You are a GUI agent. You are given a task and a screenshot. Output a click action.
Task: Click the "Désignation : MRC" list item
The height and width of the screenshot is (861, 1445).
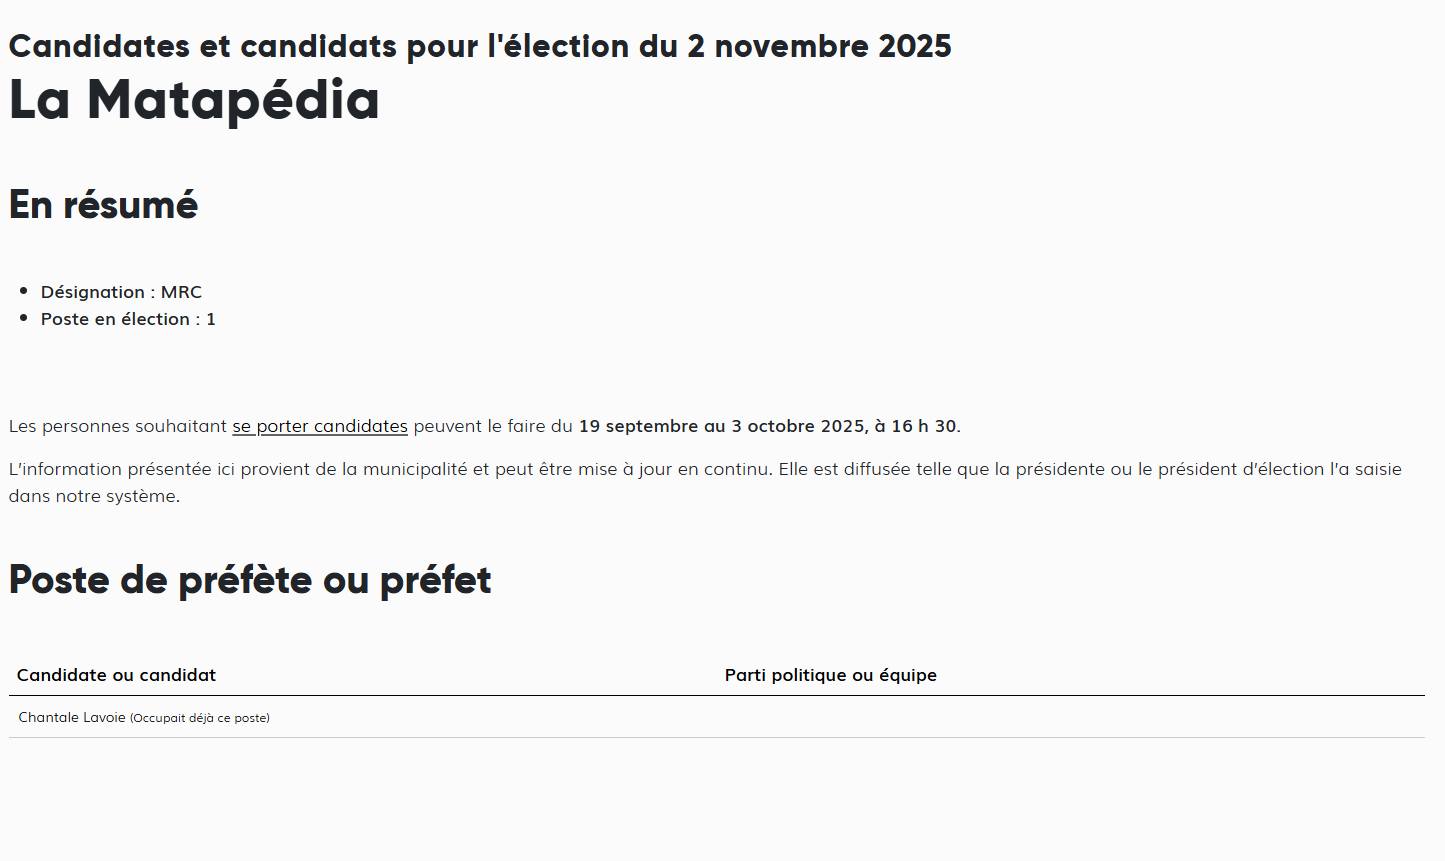coord(121,292)
